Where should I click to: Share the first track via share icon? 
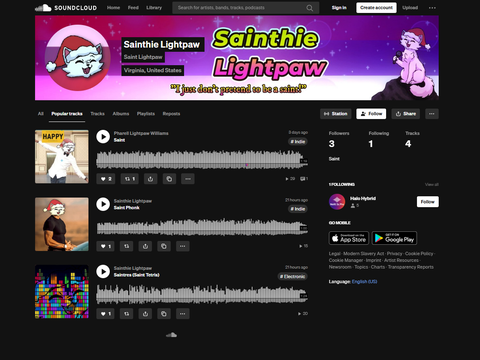pyautogui.click(x=150, y=179)
